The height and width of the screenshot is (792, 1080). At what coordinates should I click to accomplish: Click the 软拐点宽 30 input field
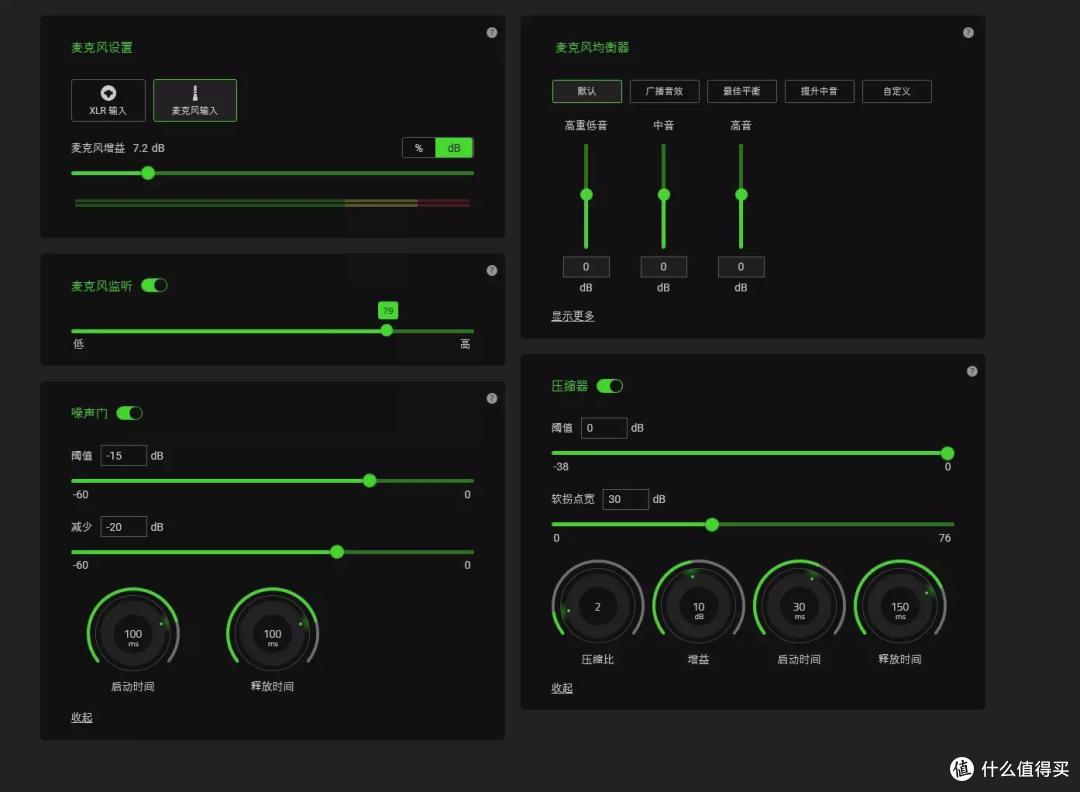click(x=625, y=499)
